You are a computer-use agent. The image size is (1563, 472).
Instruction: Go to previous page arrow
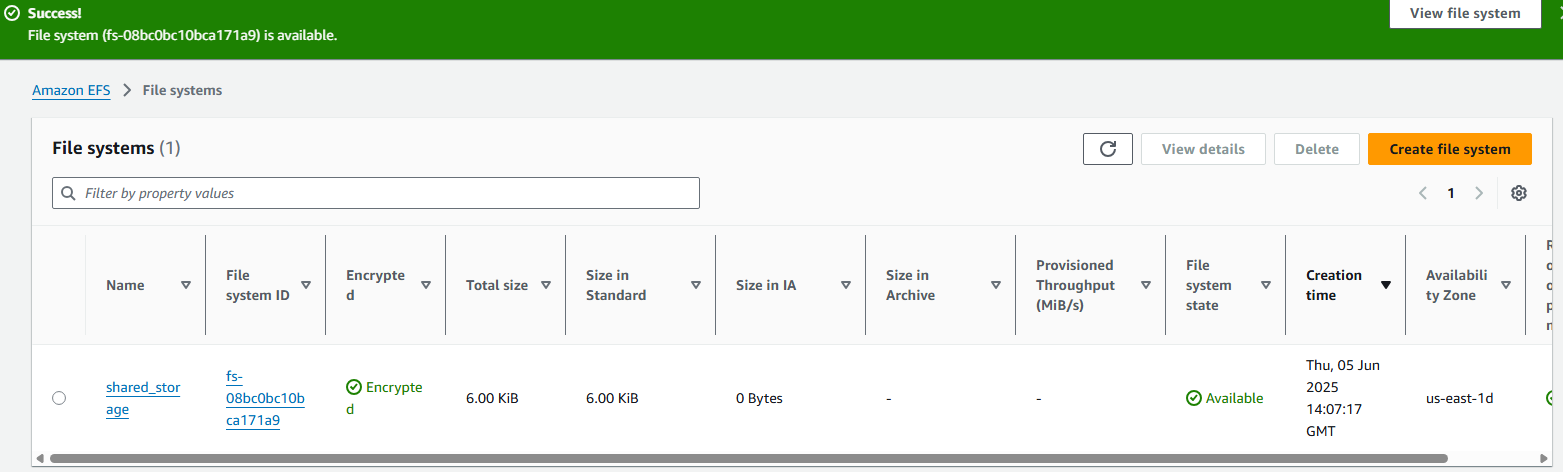pyautogui.click(x=1423, y=193)
